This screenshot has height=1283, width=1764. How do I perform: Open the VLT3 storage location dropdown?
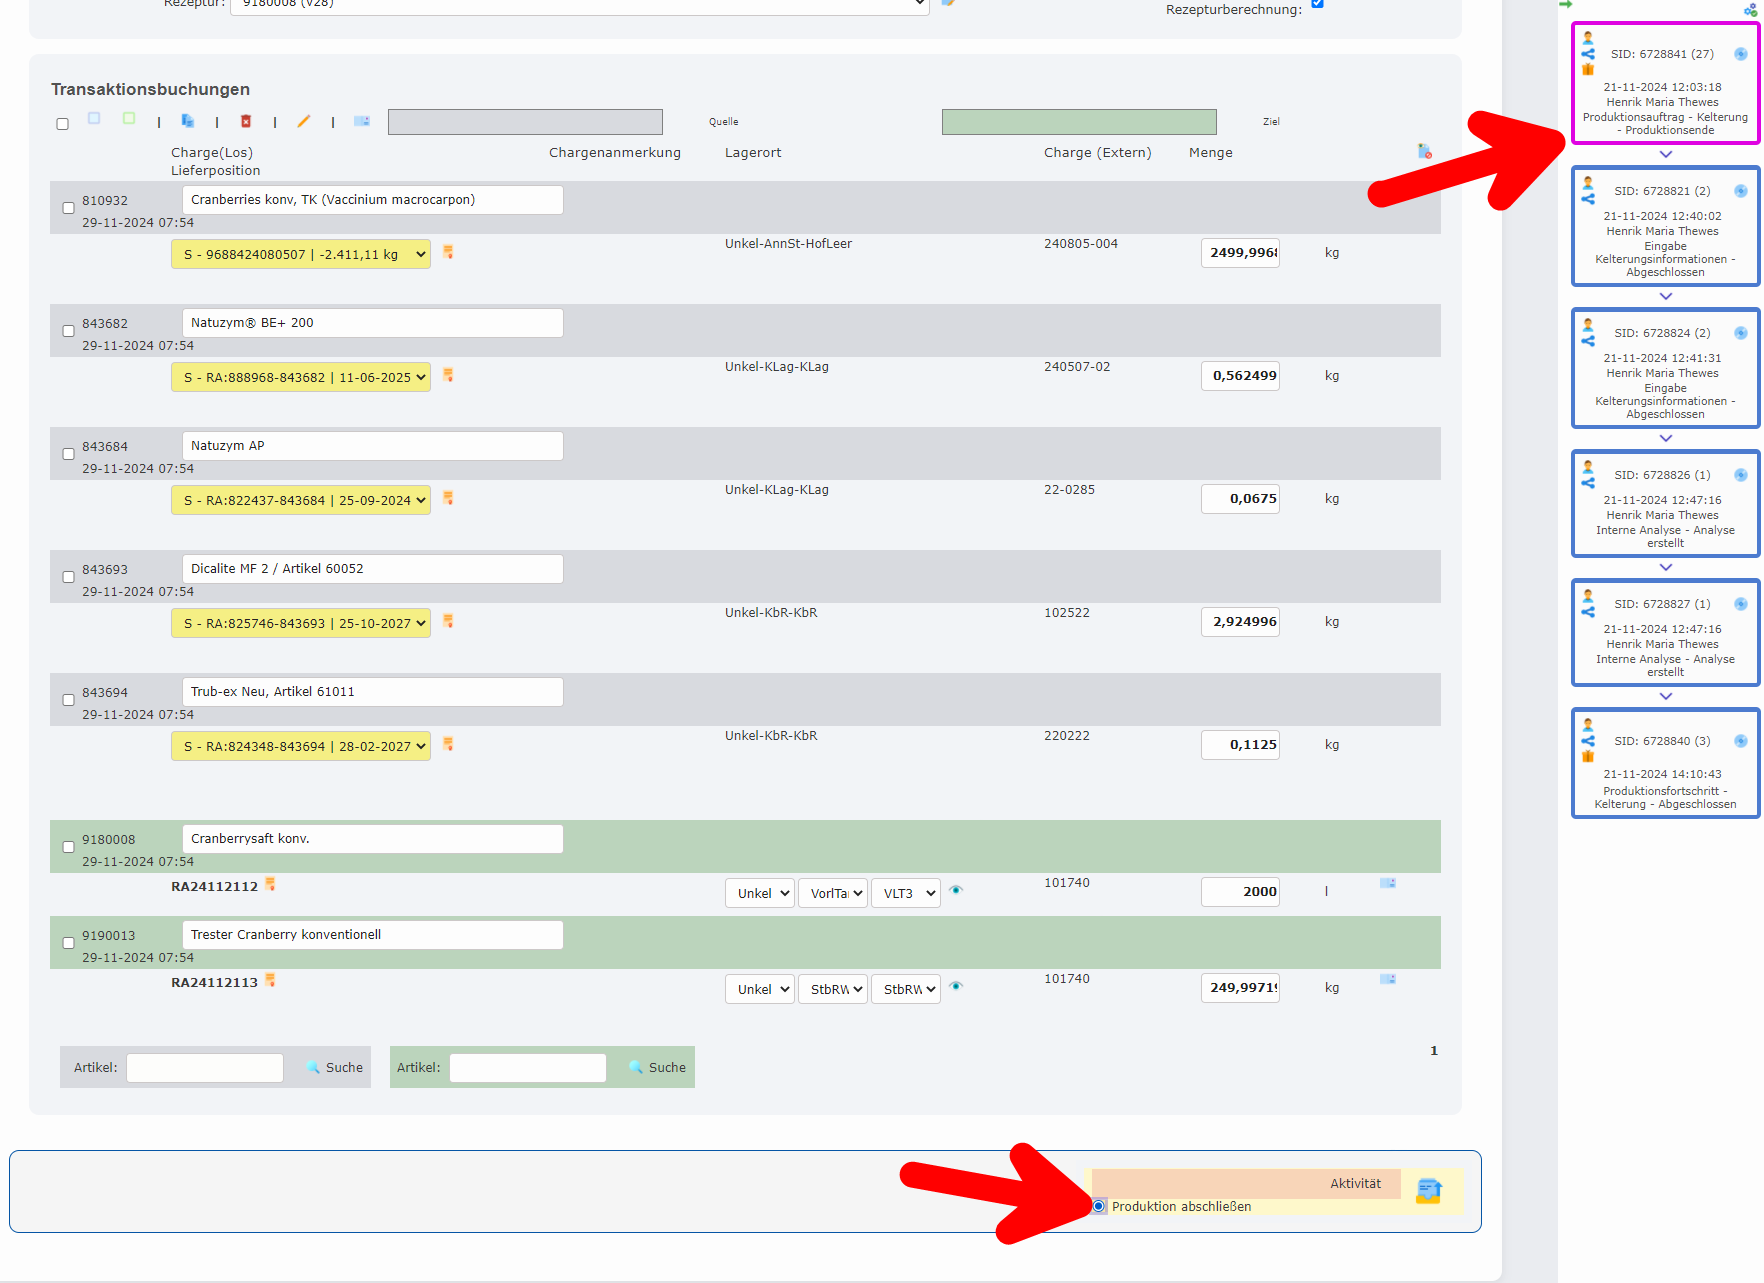point(905,893)
